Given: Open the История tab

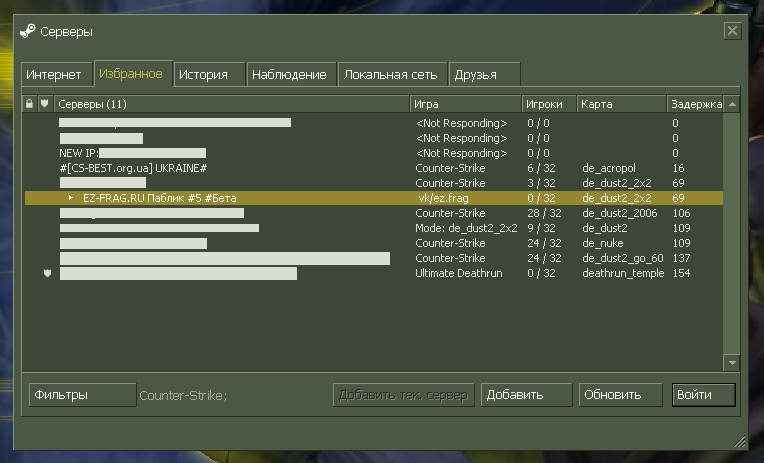Looking at the screenshot, I should click(x=209, y=75).
